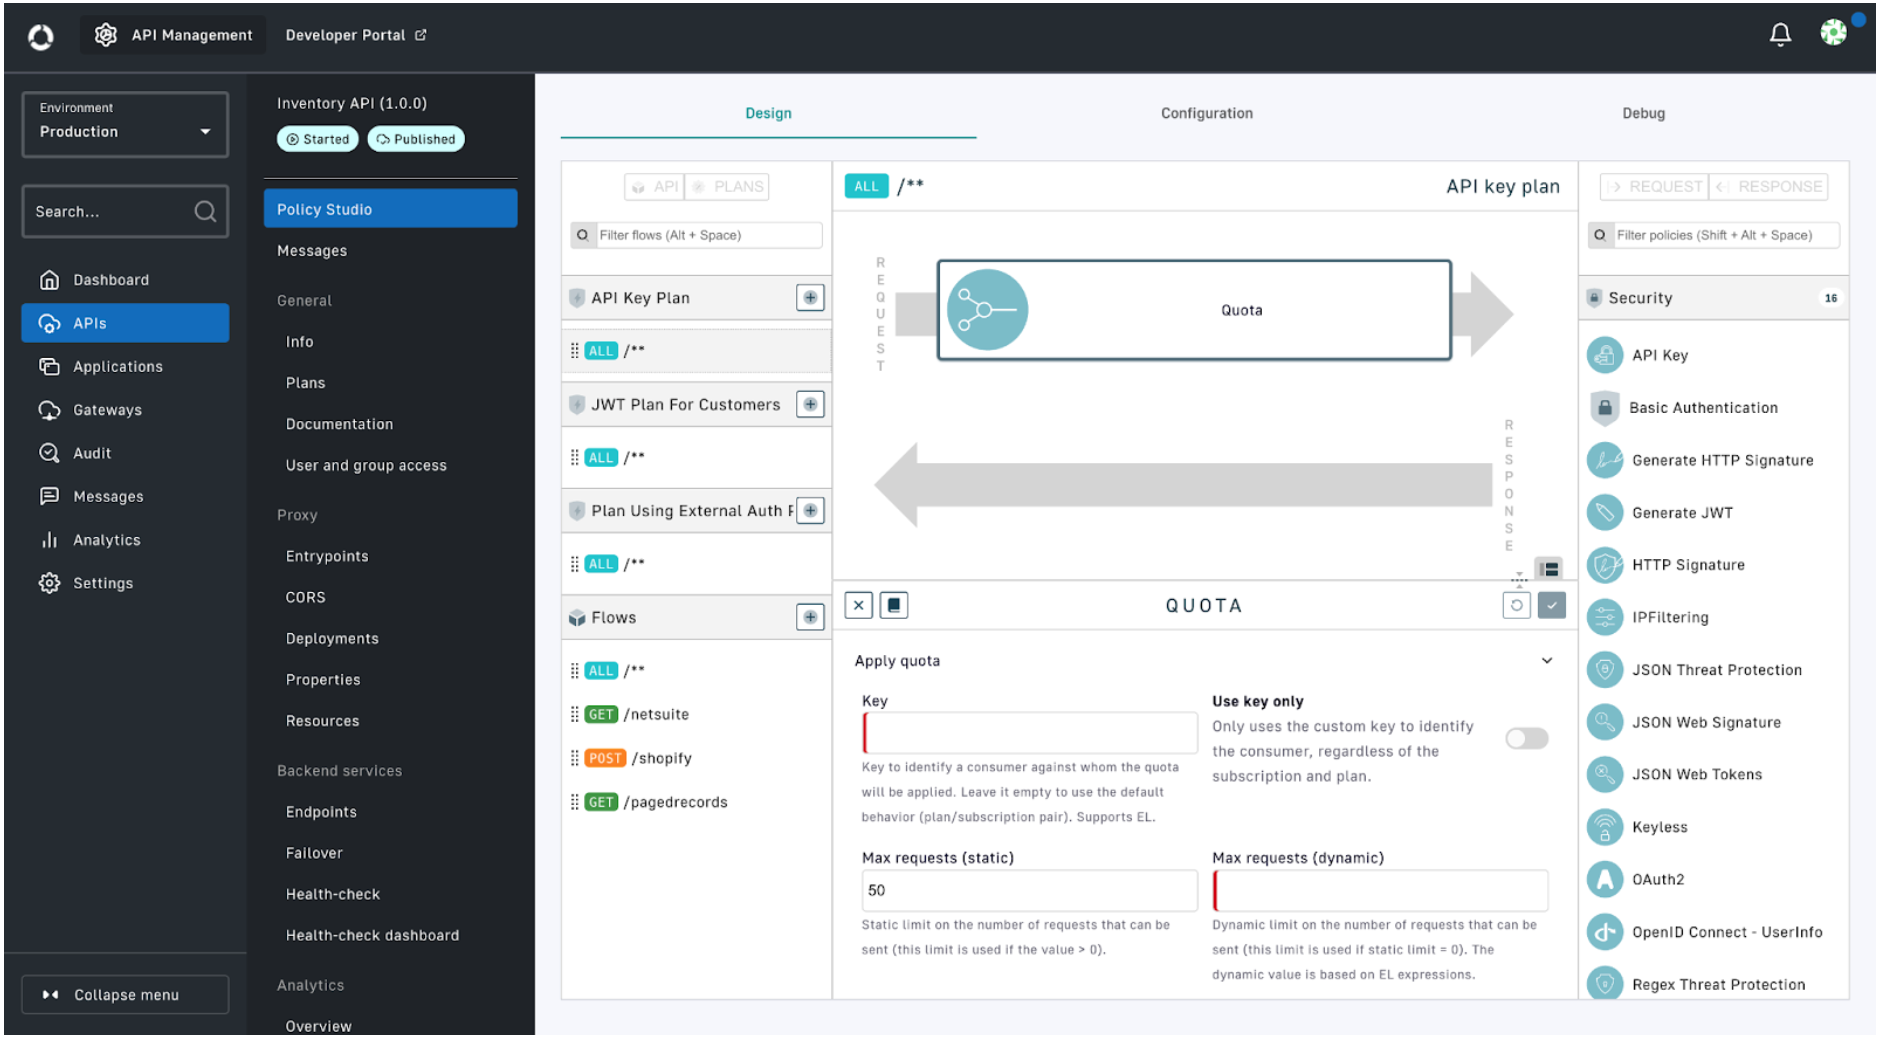Collapse the Apply quota section
This screenshot has width=1884, height=1042.
1547,660
